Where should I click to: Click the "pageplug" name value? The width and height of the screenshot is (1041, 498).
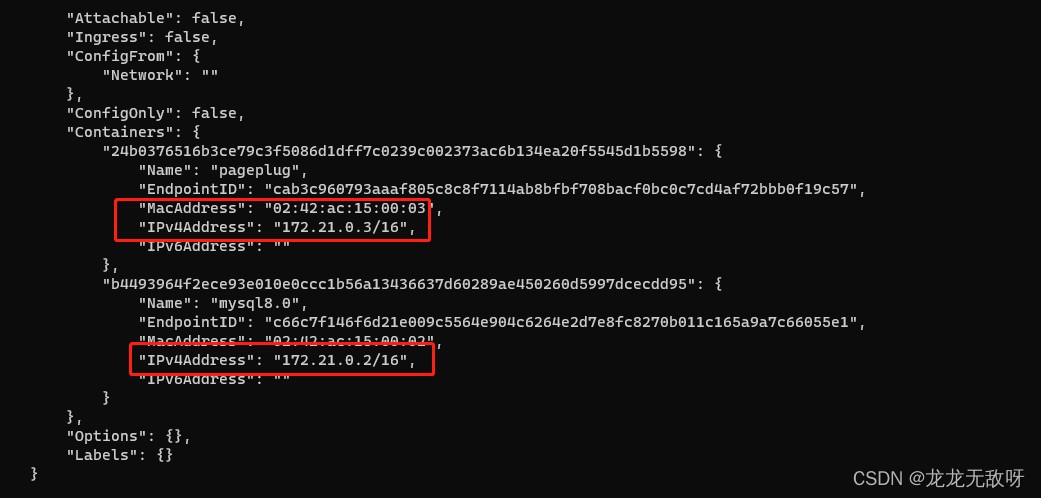point(264,170)
